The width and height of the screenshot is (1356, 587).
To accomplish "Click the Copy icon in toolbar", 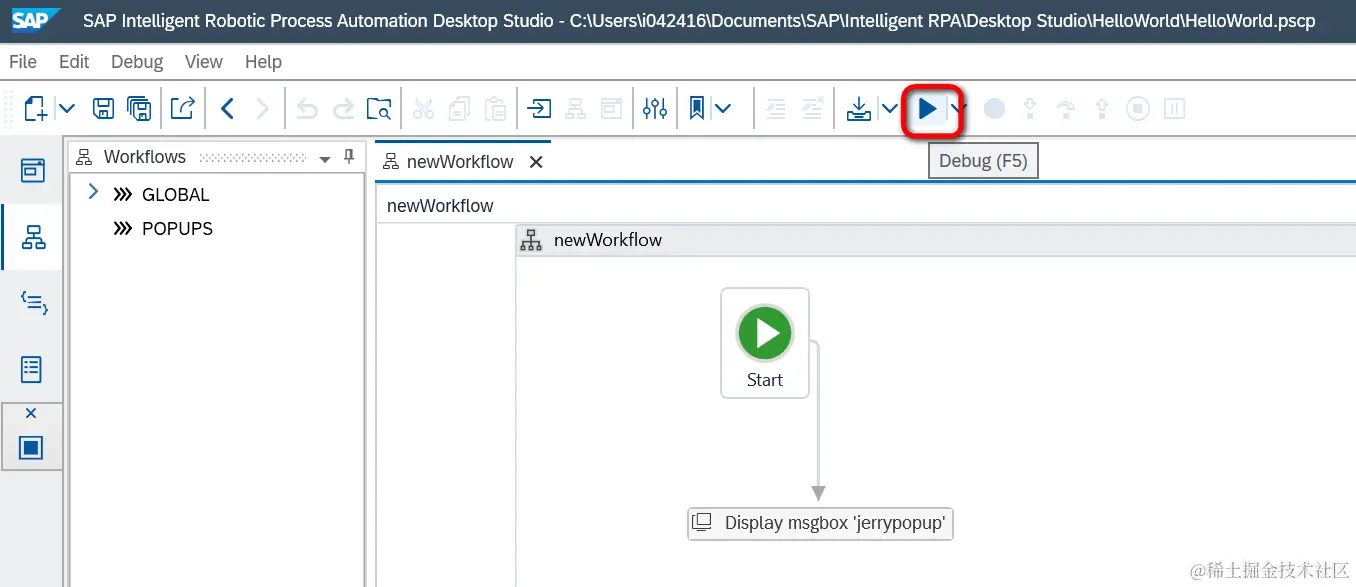I will [x=459, y=108].
